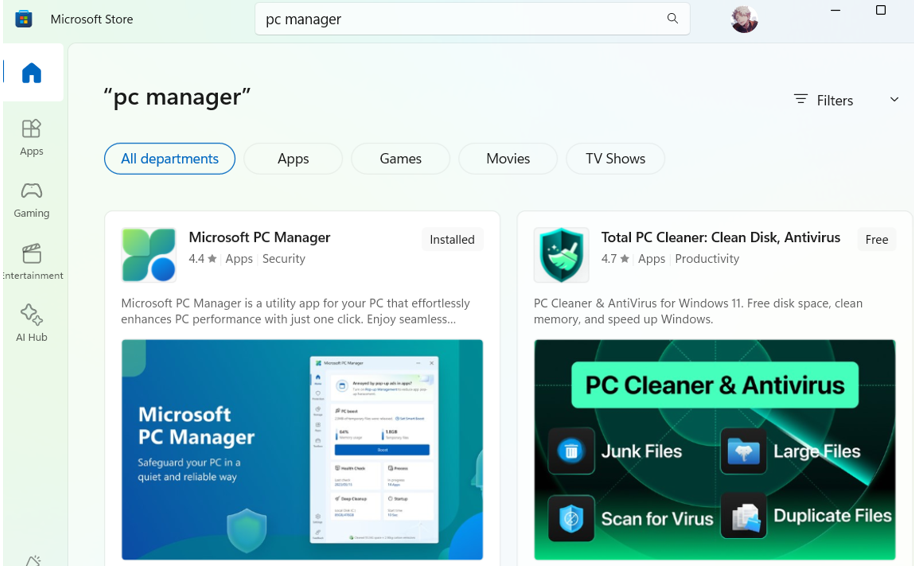Click the Productivity category label
This screenshot has width=914, height=566.
(707, 259)
